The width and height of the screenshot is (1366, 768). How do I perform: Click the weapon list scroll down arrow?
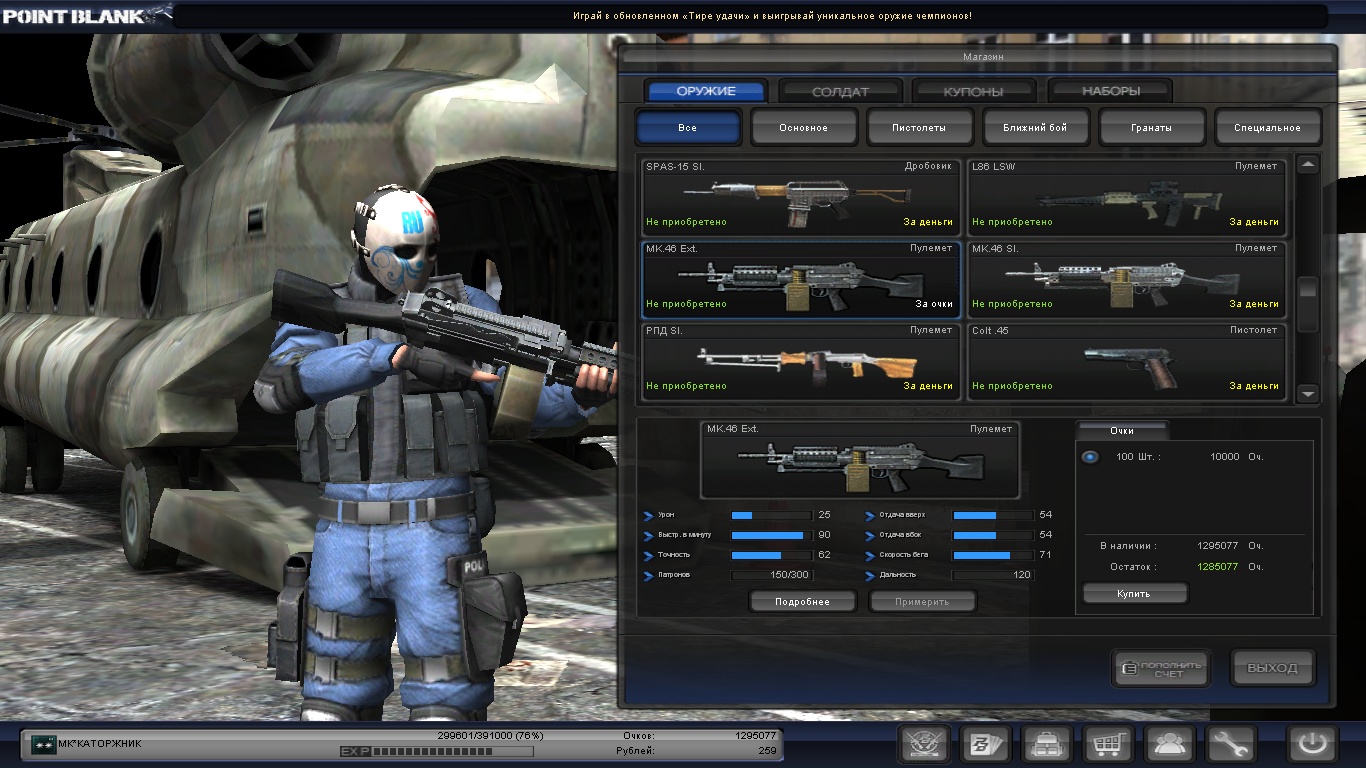pyautogui.click(x=1308, y=394)
